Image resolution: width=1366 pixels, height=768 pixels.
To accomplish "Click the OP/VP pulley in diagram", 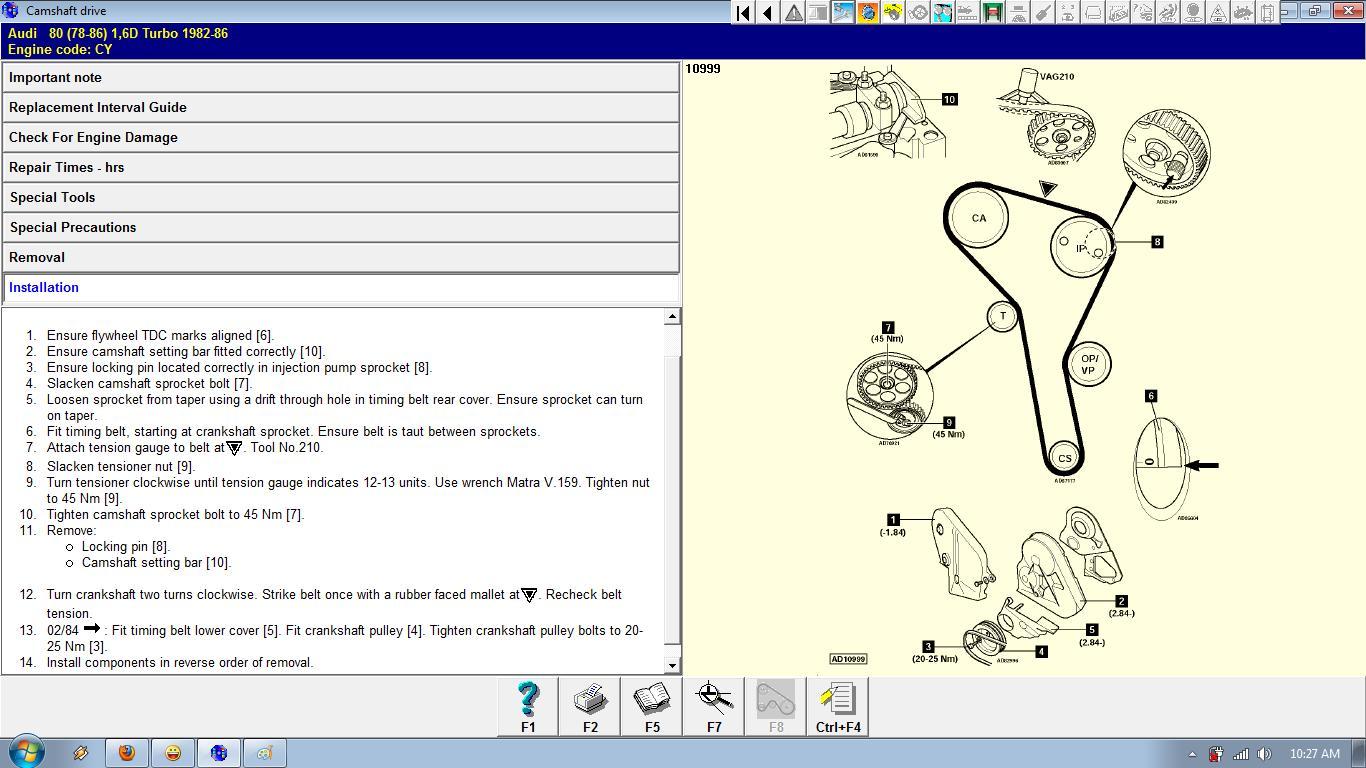I will [x=1088, y=364].
